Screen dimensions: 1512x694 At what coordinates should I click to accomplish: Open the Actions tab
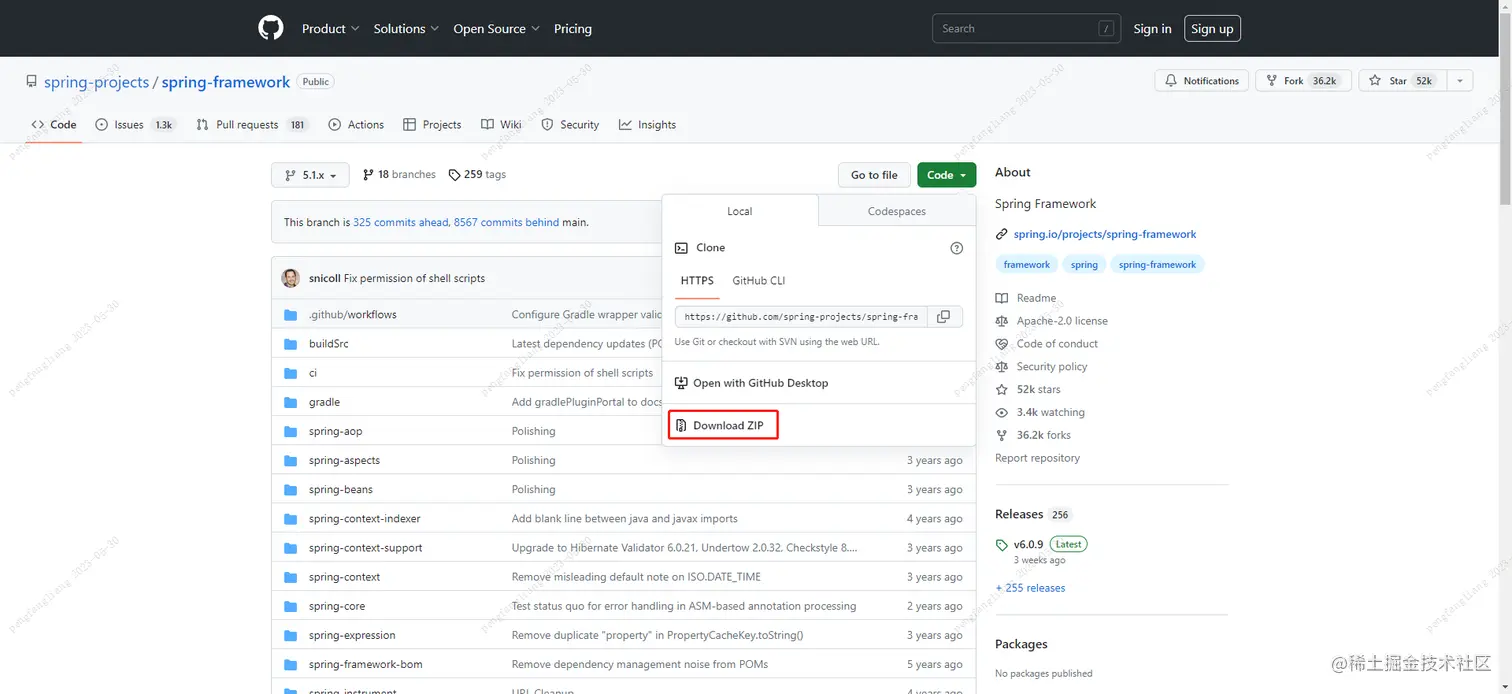(x=356, y=125)
